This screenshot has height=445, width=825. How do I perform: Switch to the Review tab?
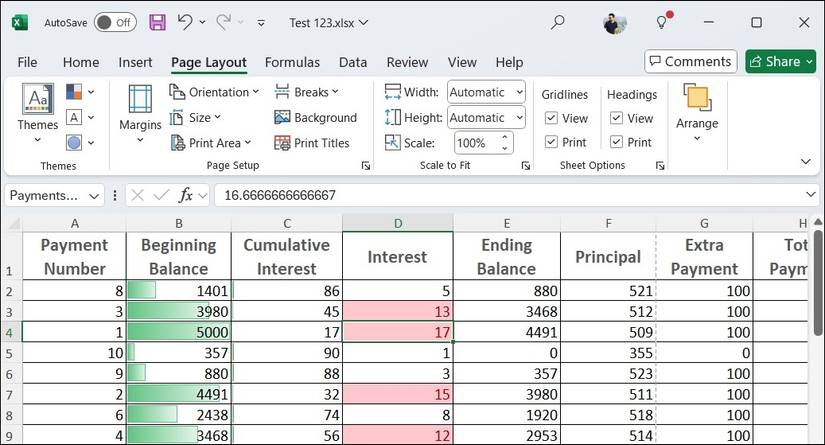[407, 62]
